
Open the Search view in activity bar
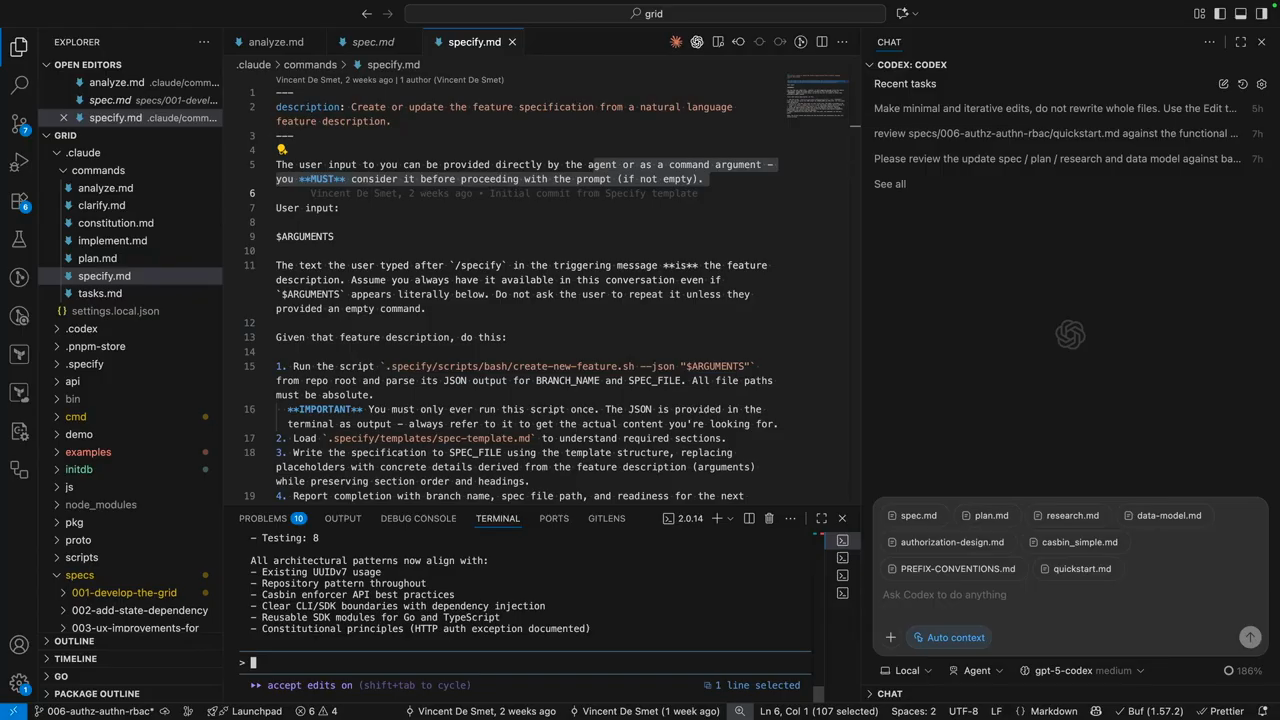19,86
